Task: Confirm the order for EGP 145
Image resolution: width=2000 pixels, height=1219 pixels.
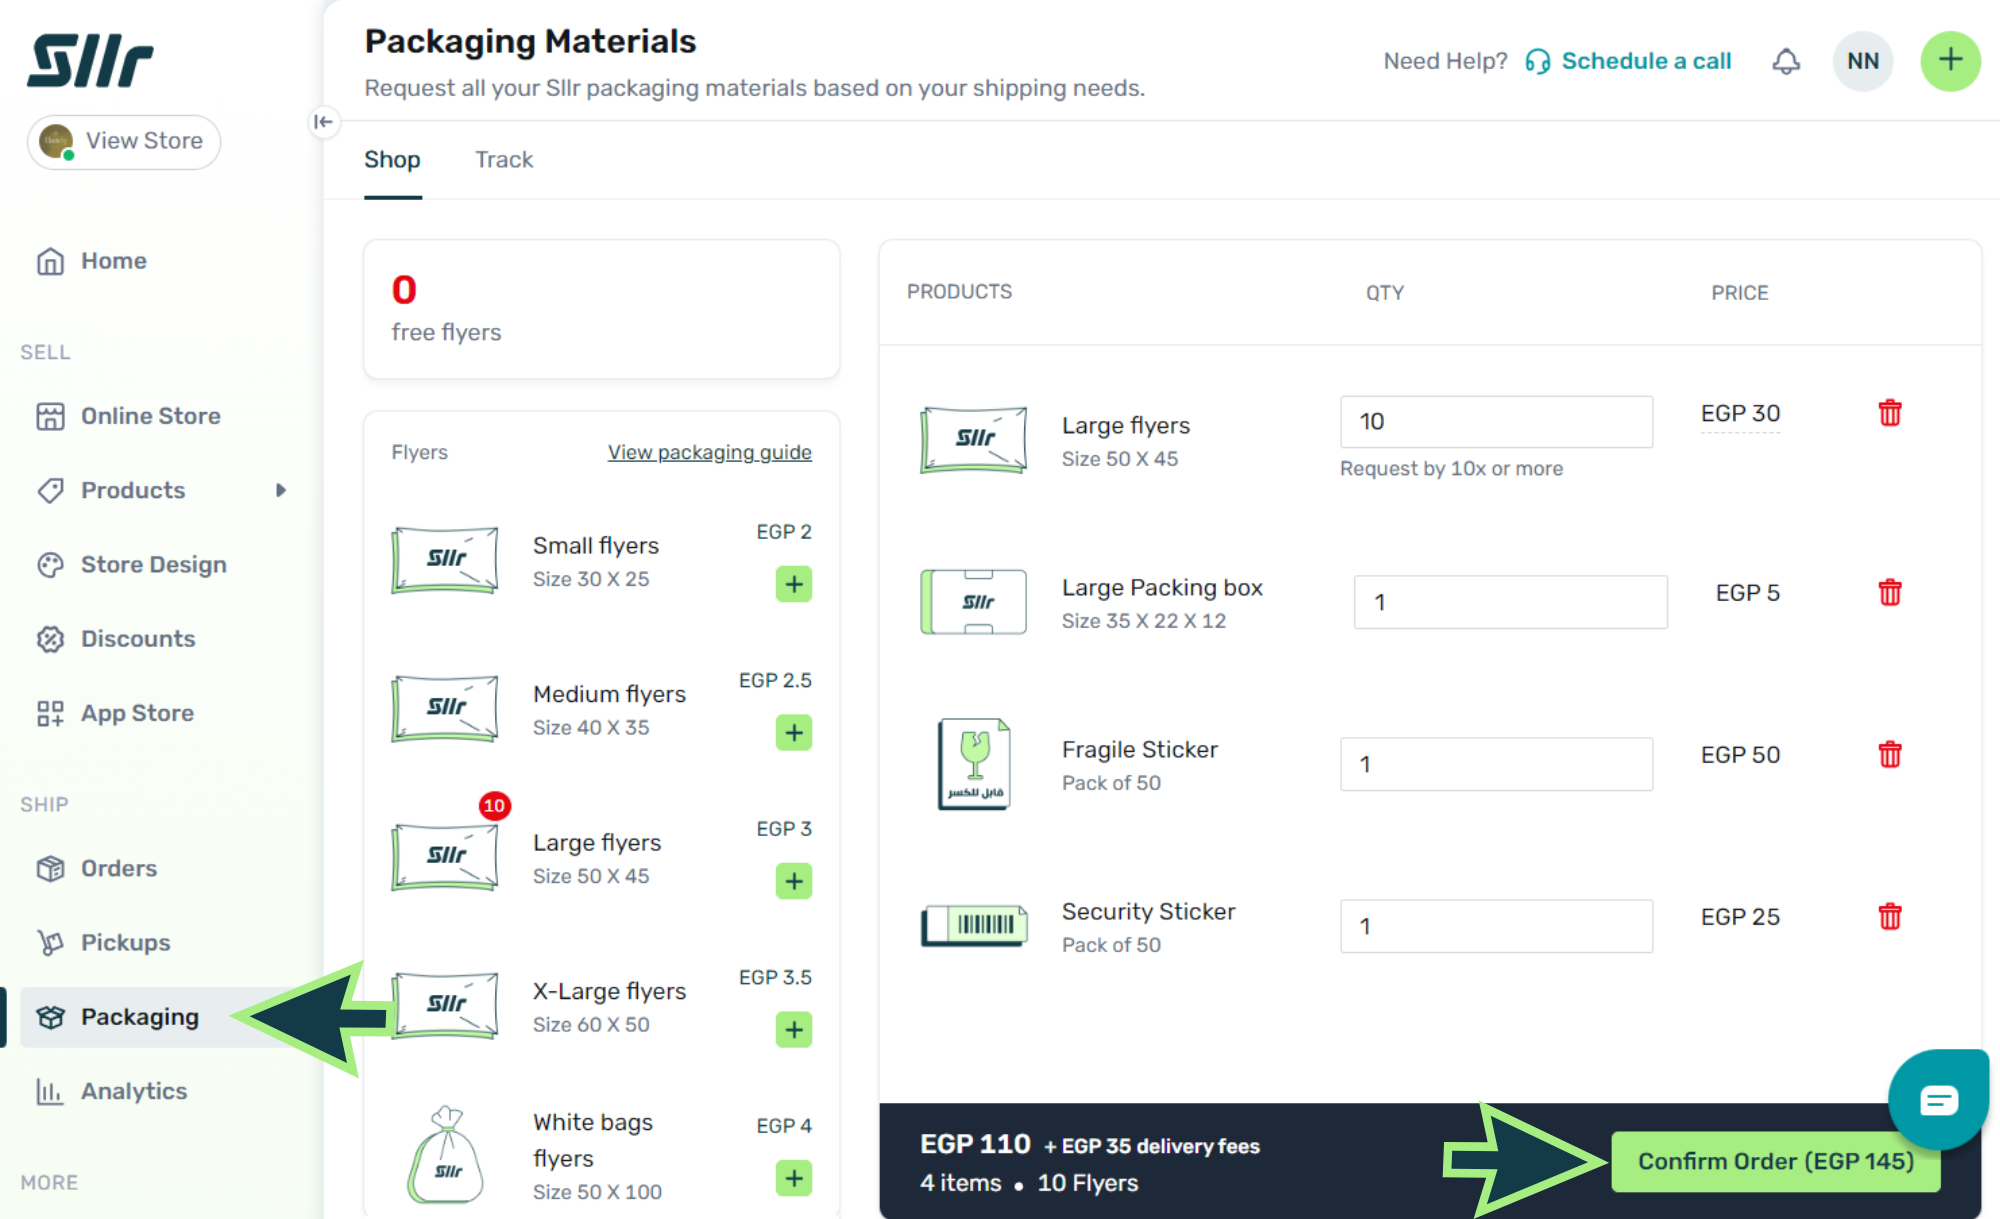Action: click(x=1775, y=1161)
